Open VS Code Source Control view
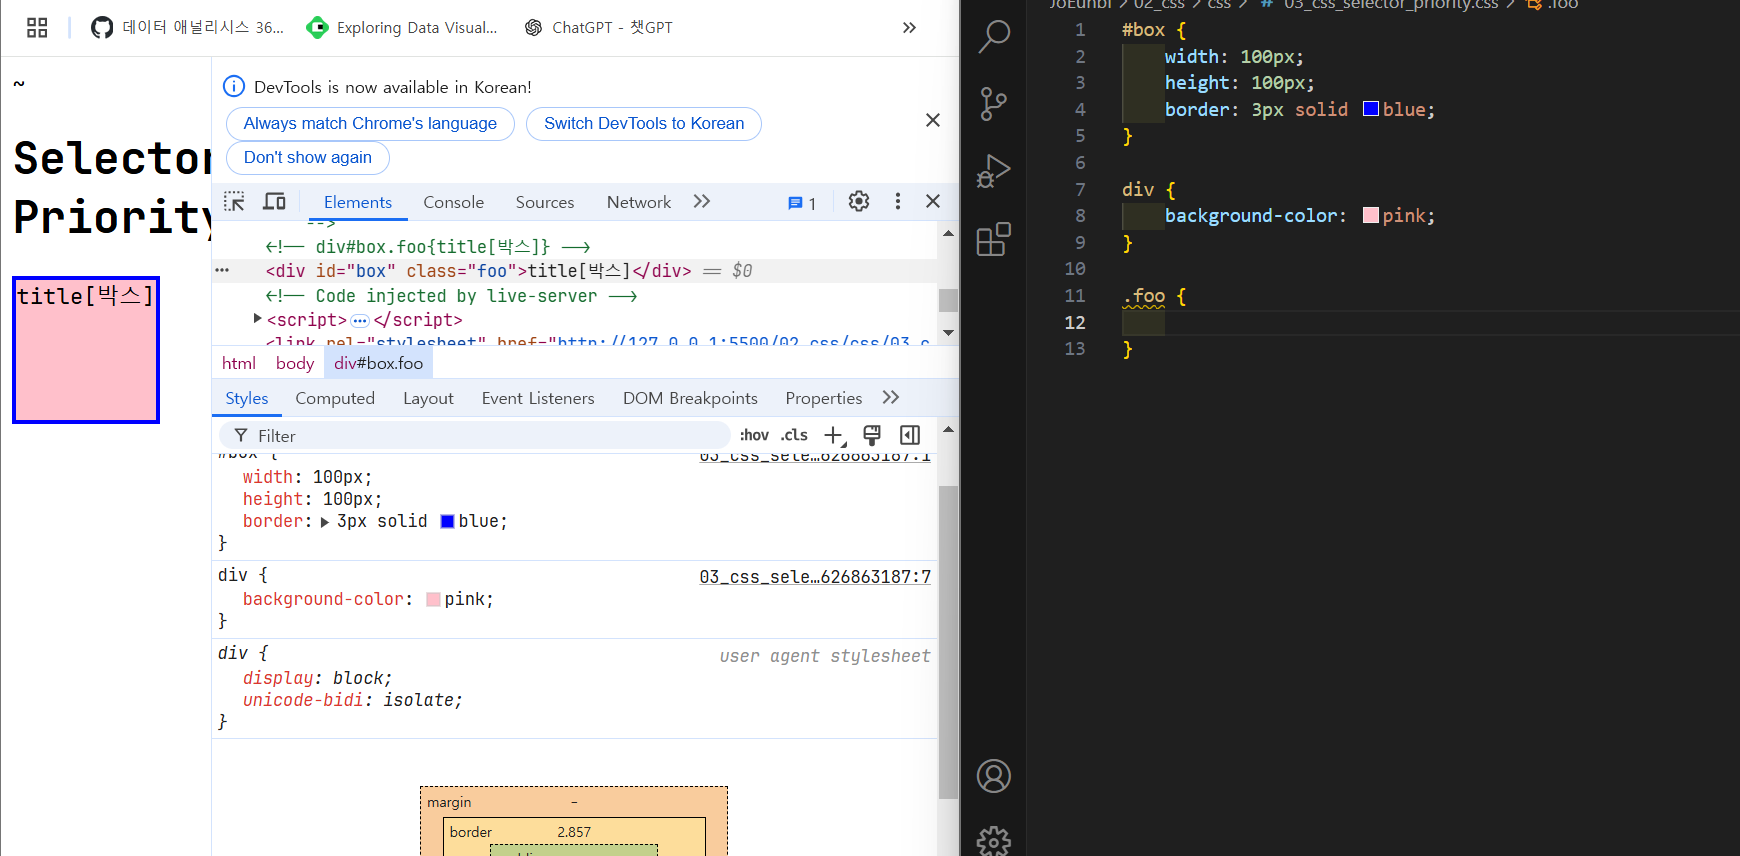1740x856 pixels. click(x=993, y=104)
